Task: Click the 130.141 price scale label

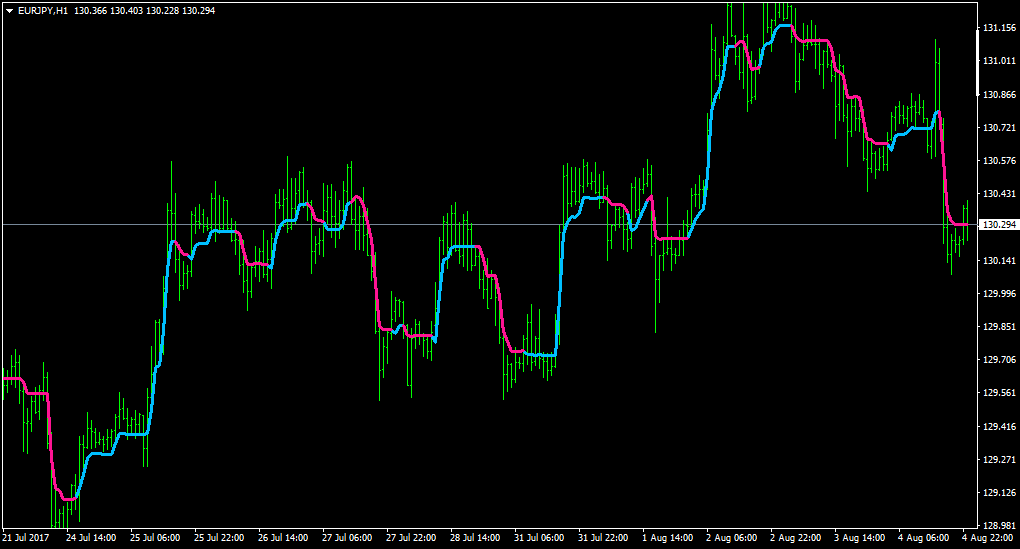Action: click(999, 261)
